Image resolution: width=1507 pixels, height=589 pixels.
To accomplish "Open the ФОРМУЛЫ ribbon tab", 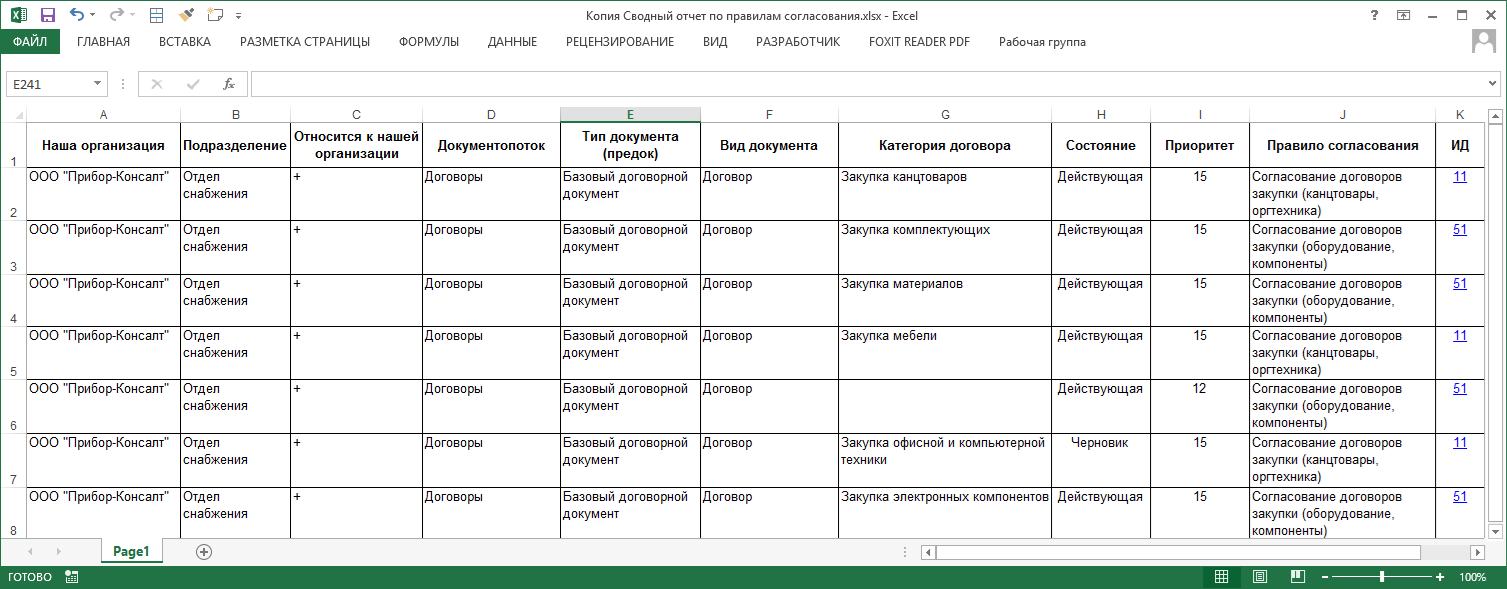I will pos(428,42).
